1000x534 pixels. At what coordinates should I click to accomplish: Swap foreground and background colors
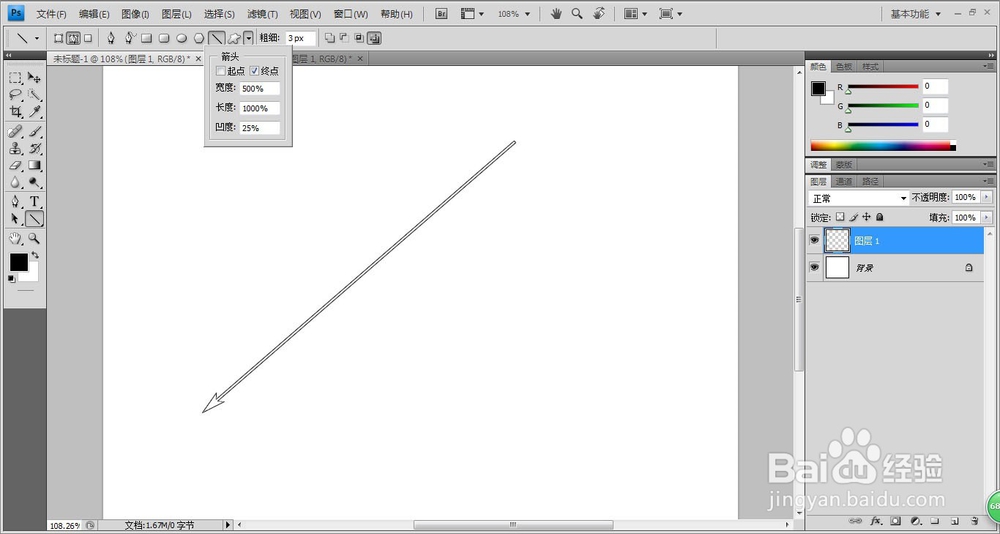coord(35,255)
